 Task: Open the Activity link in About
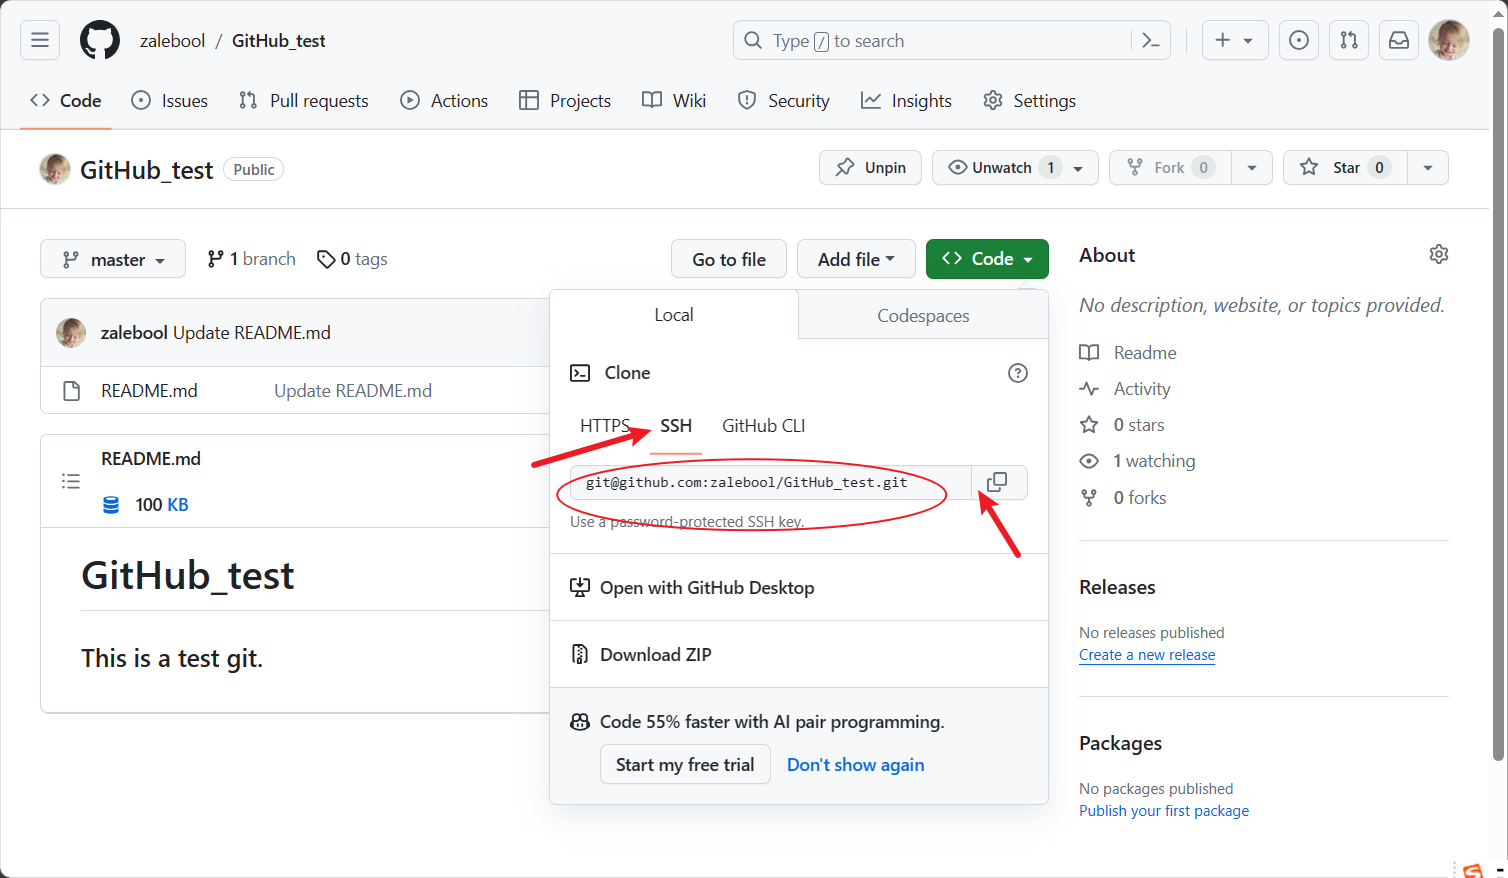click(x=1125, y=389)
